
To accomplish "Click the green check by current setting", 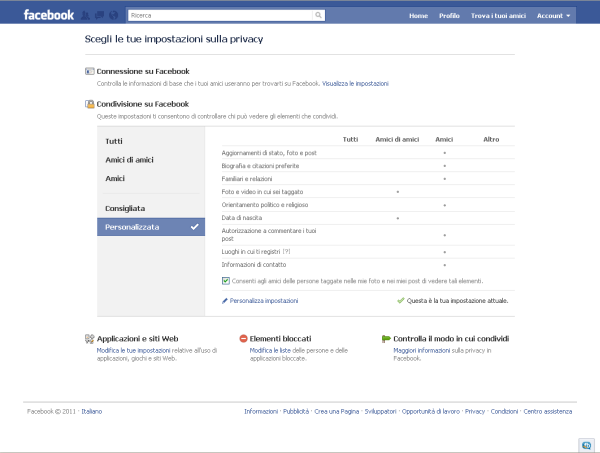I will (x=401, y=301).
